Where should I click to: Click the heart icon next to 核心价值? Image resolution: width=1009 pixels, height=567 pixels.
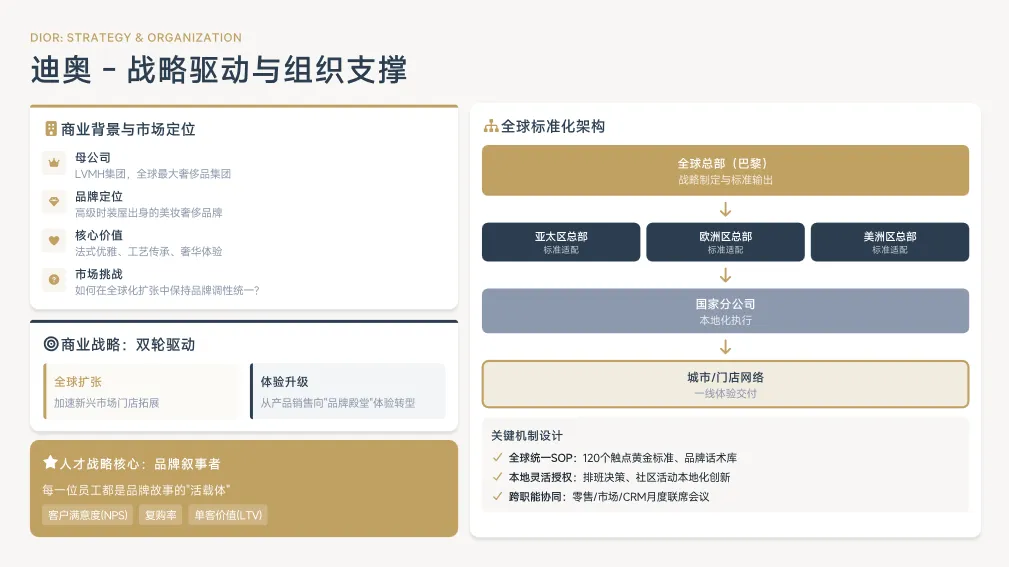click(54, 241)
